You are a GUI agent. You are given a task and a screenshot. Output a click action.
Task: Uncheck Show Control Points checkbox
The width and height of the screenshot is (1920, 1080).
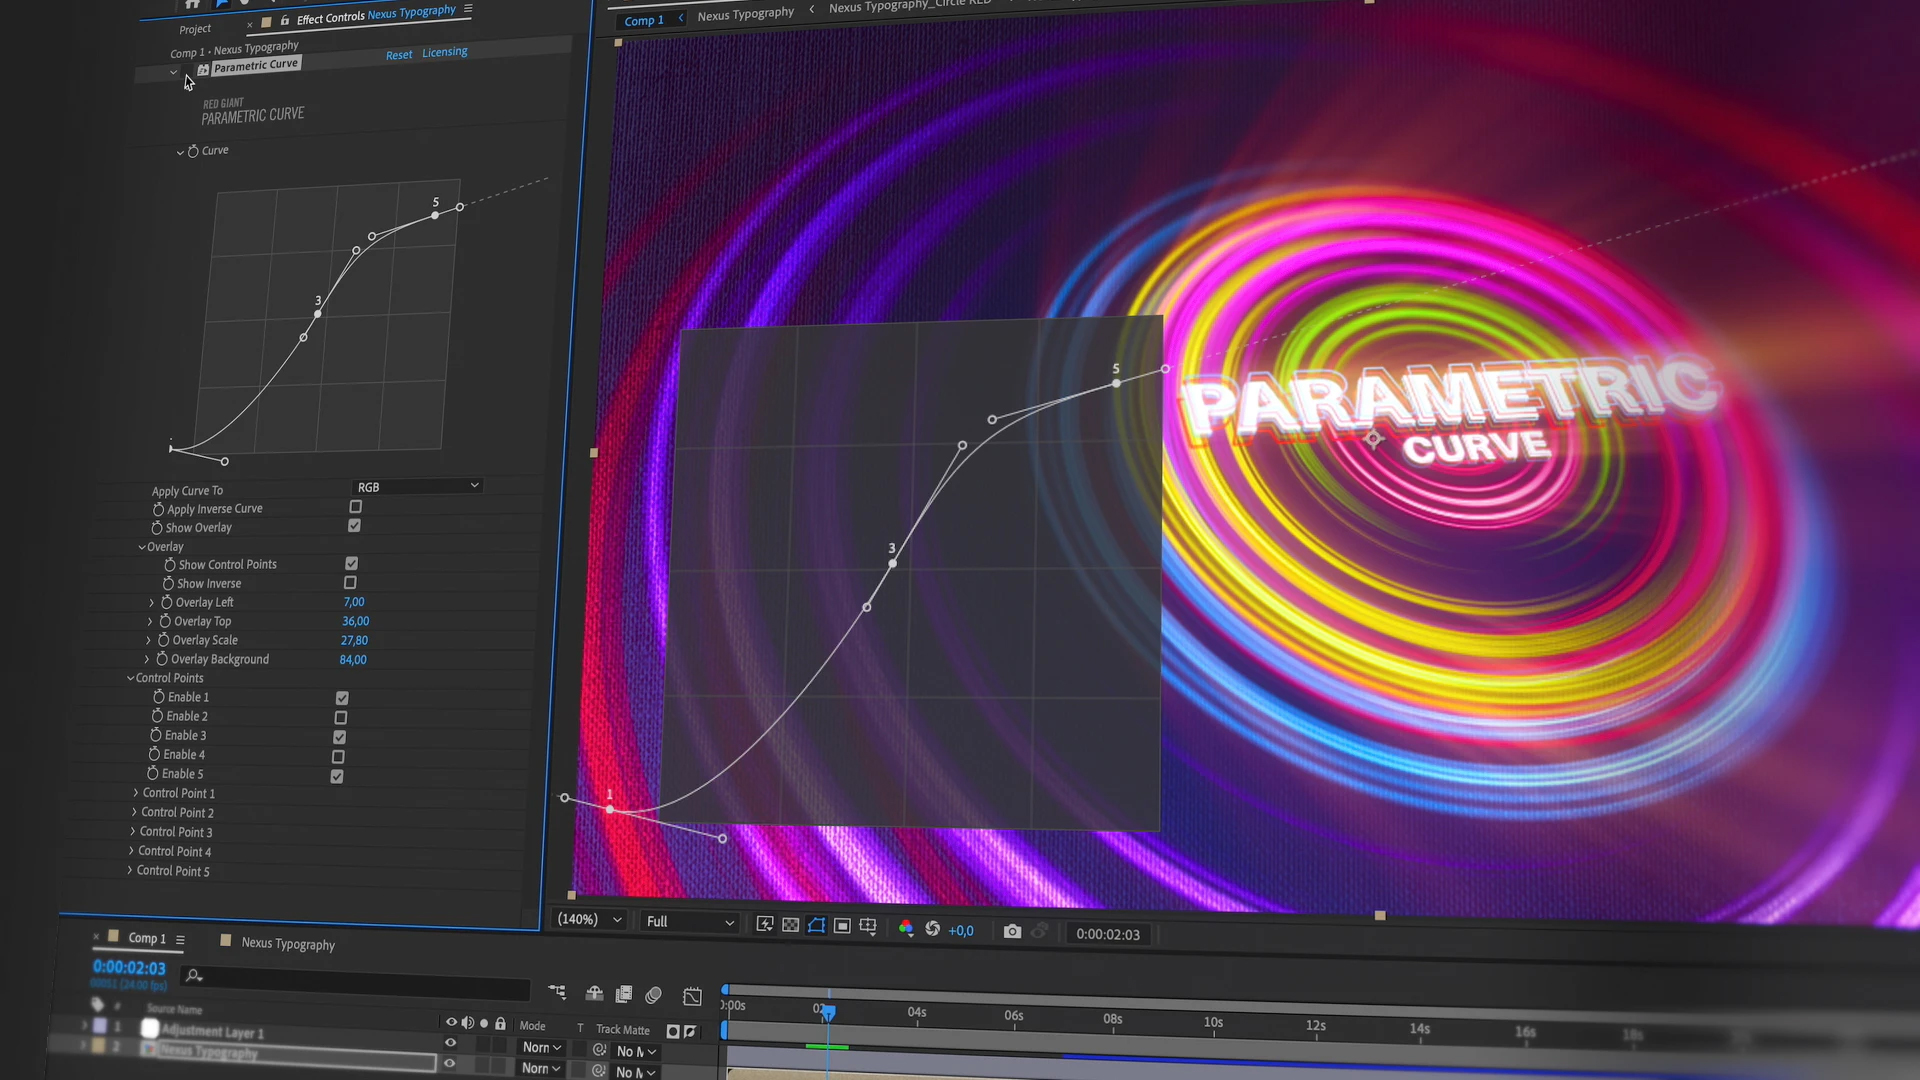click(x=352, y=564)
